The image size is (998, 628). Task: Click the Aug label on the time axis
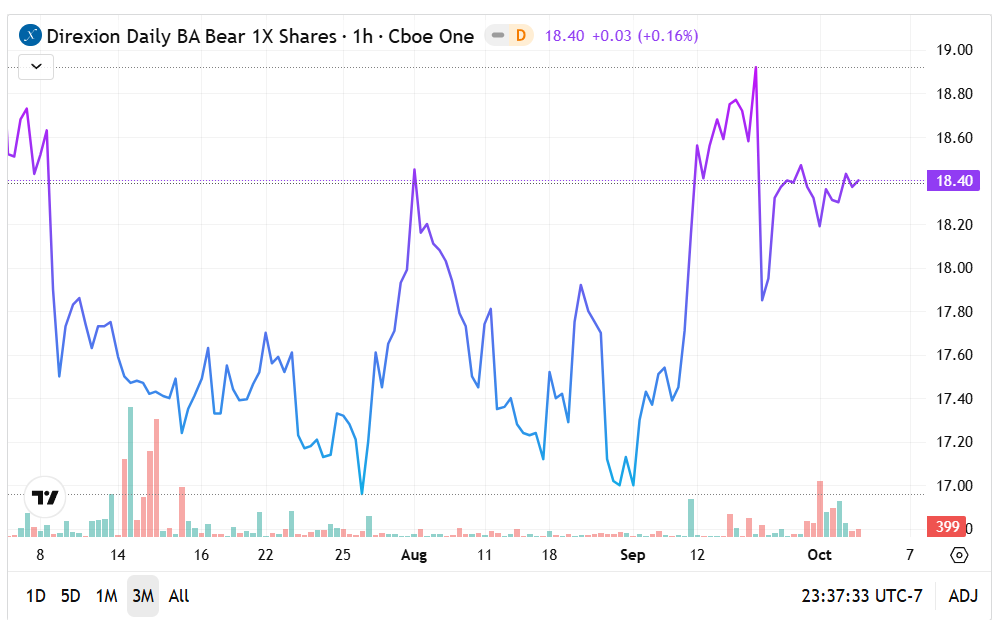(414, 555)
